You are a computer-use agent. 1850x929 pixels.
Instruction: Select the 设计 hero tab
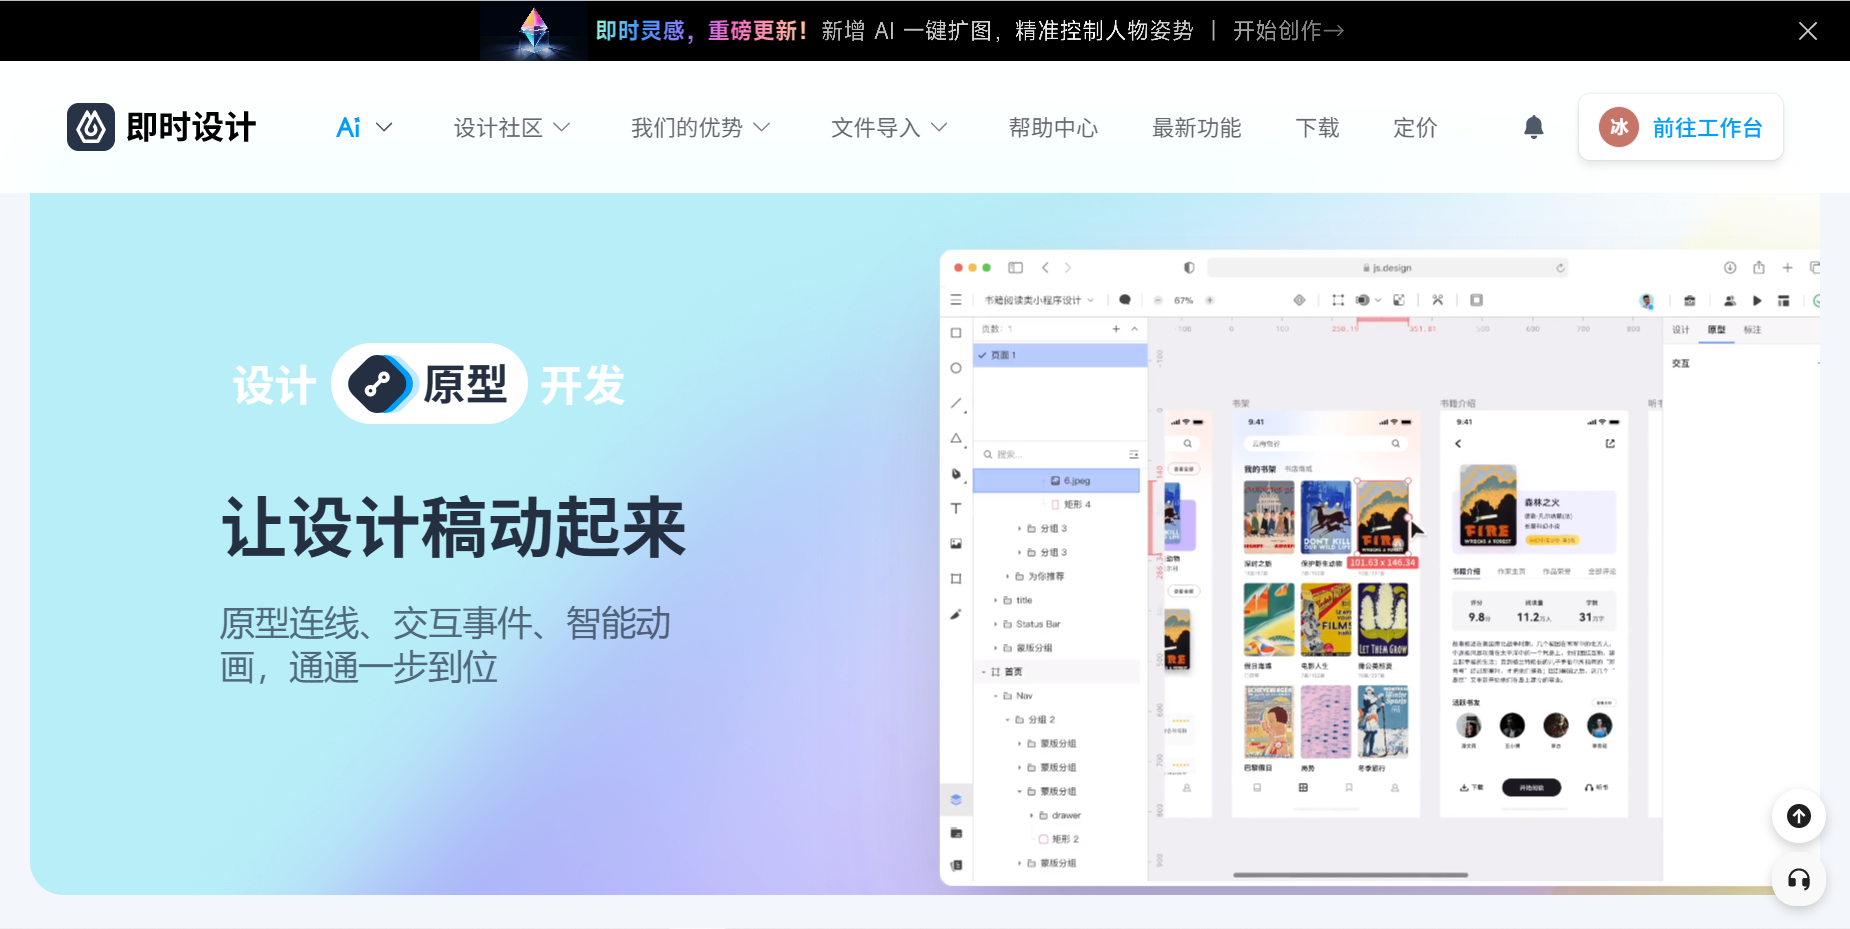[275, 385]
